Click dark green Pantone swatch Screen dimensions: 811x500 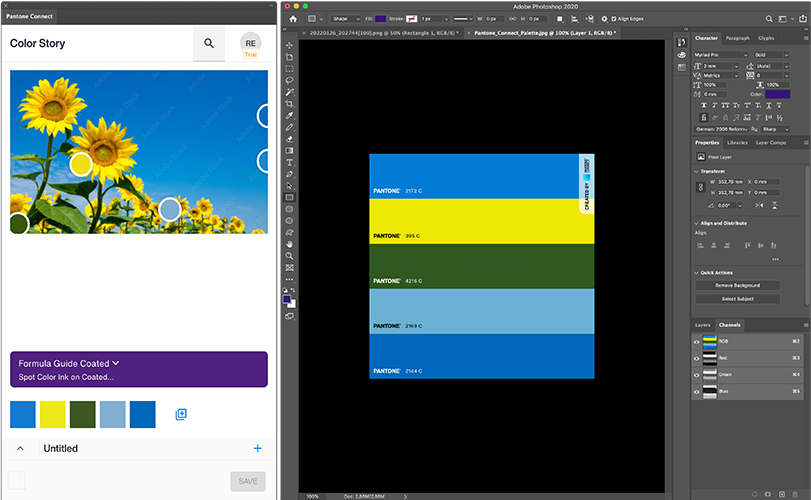[x=83, y=414]
